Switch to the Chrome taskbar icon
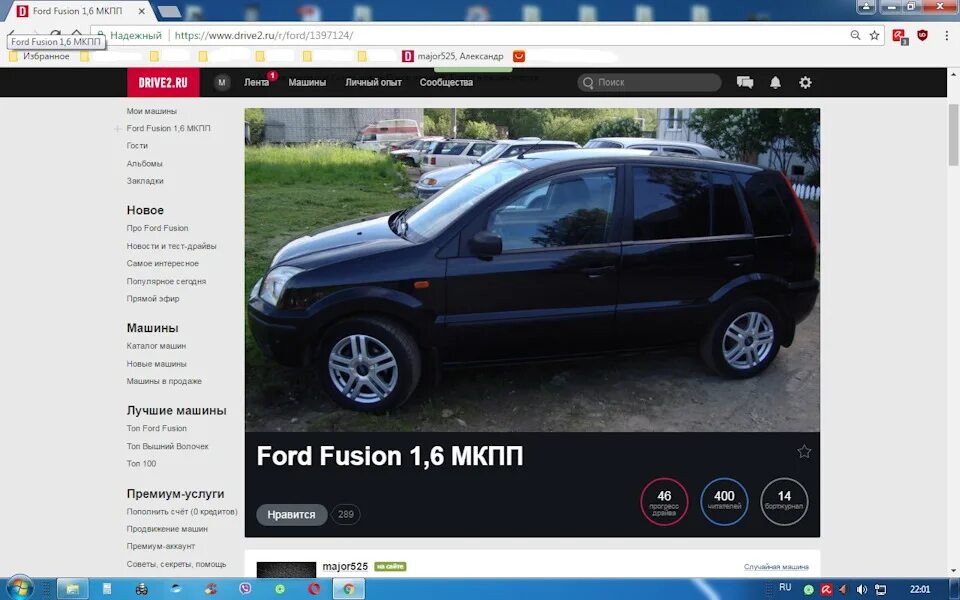 click(348, 589)
